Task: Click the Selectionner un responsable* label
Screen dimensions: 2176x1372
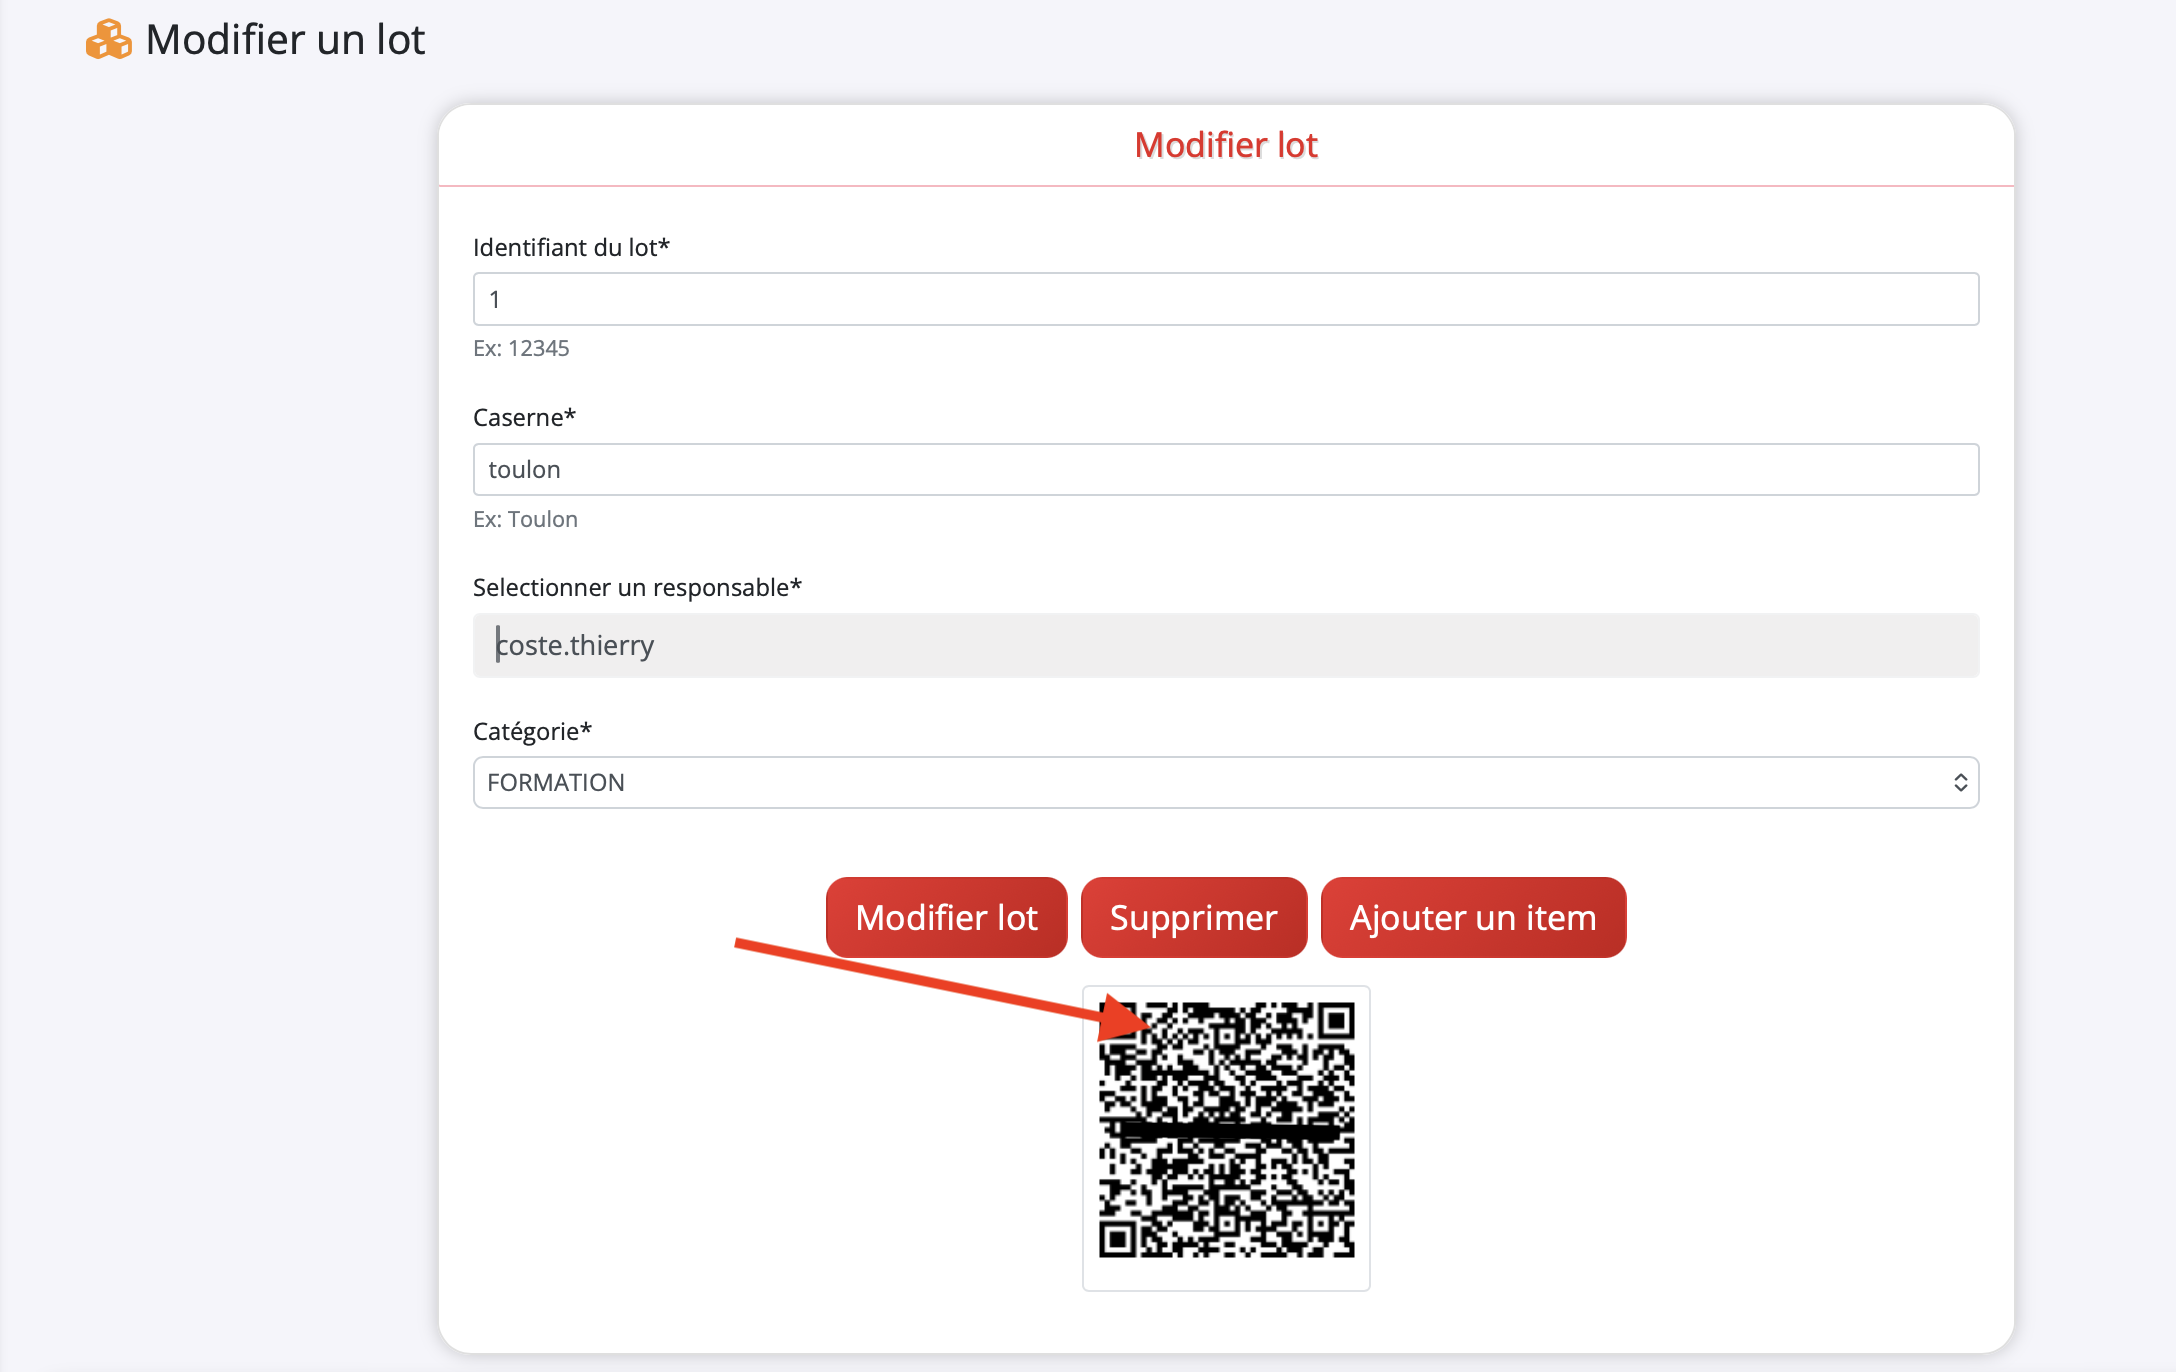Action: tap(637, 588)
